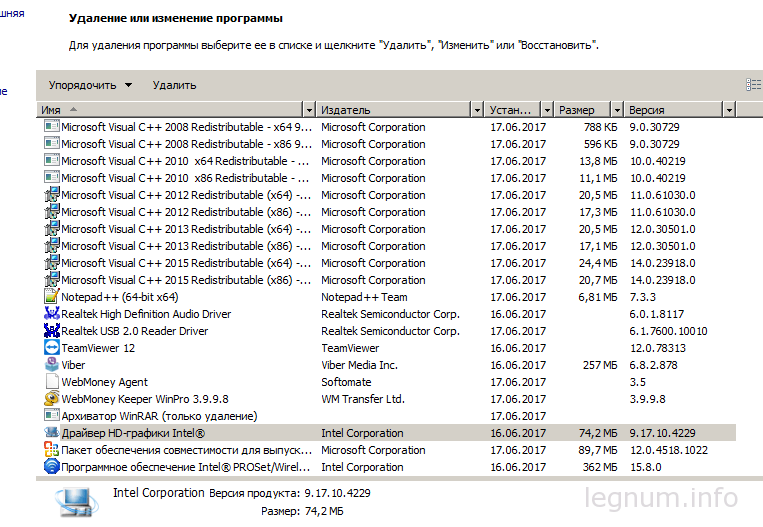Click the Notepad++ program icon
Viewport: 763px width, 527px height.
pos(52,297)
